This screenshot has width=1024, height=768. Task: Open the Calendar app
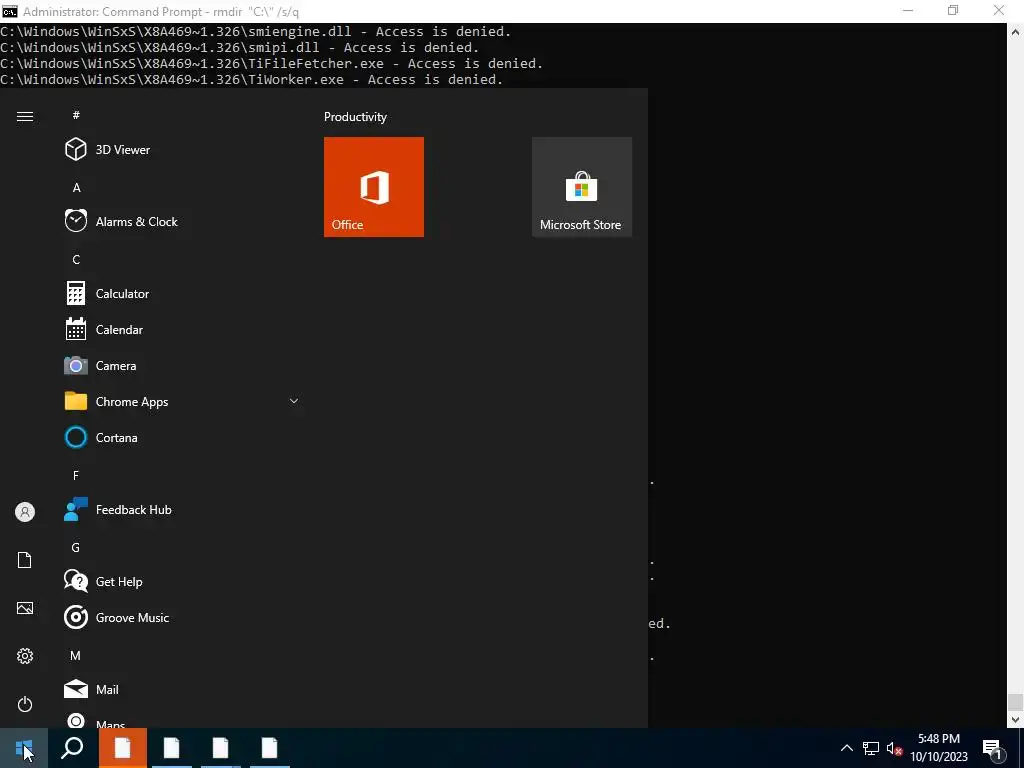182,330
